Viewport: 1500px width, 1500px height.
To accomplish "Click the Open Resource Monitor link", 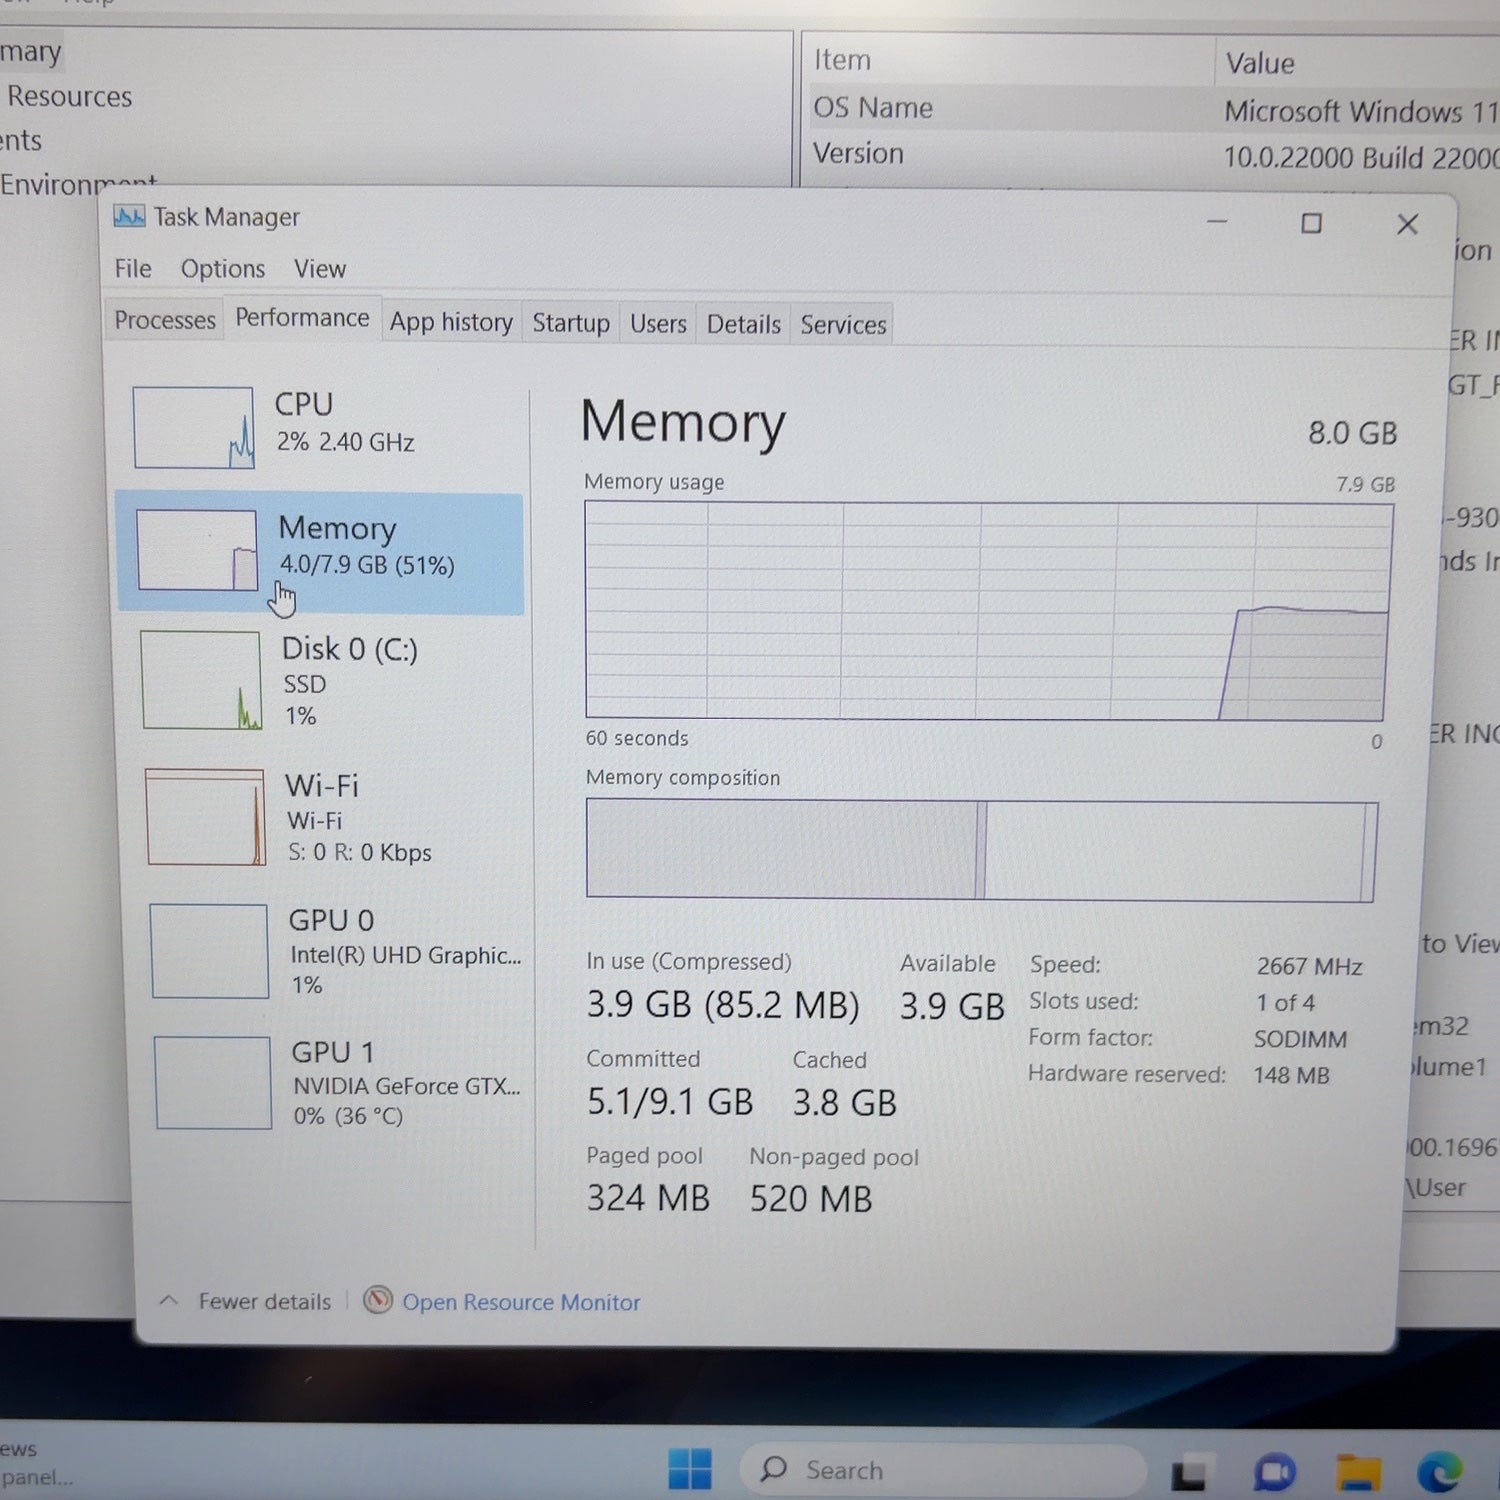I will pos(502,1301).
